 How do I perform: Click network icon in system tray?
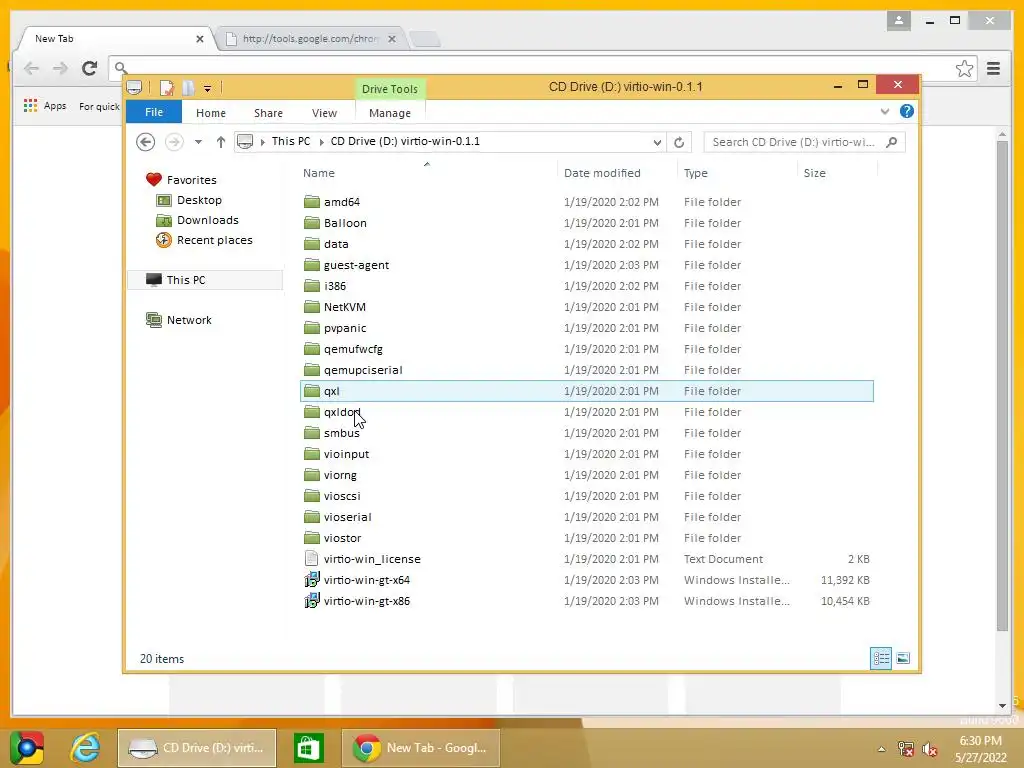905,749
